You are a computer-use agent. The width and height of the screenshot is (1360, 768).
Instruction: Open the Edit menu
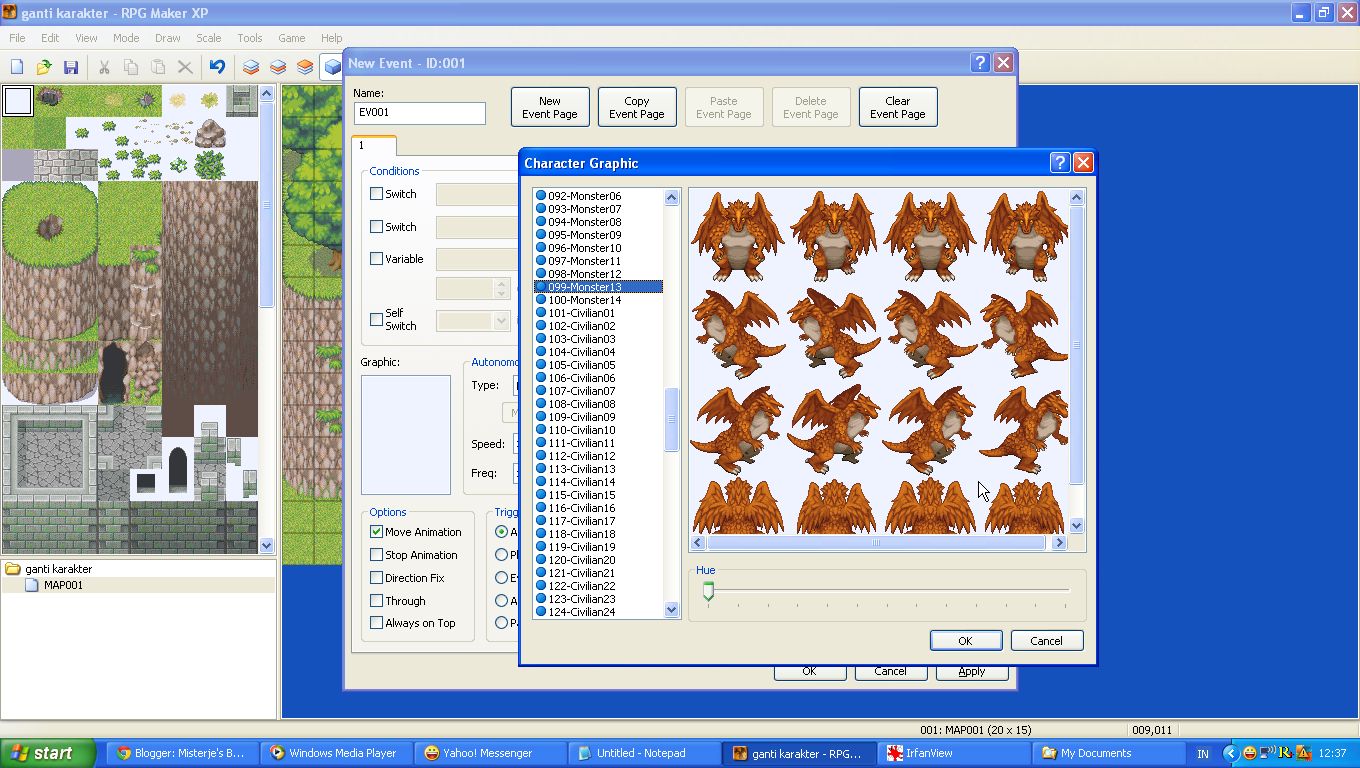coord(50,38)
